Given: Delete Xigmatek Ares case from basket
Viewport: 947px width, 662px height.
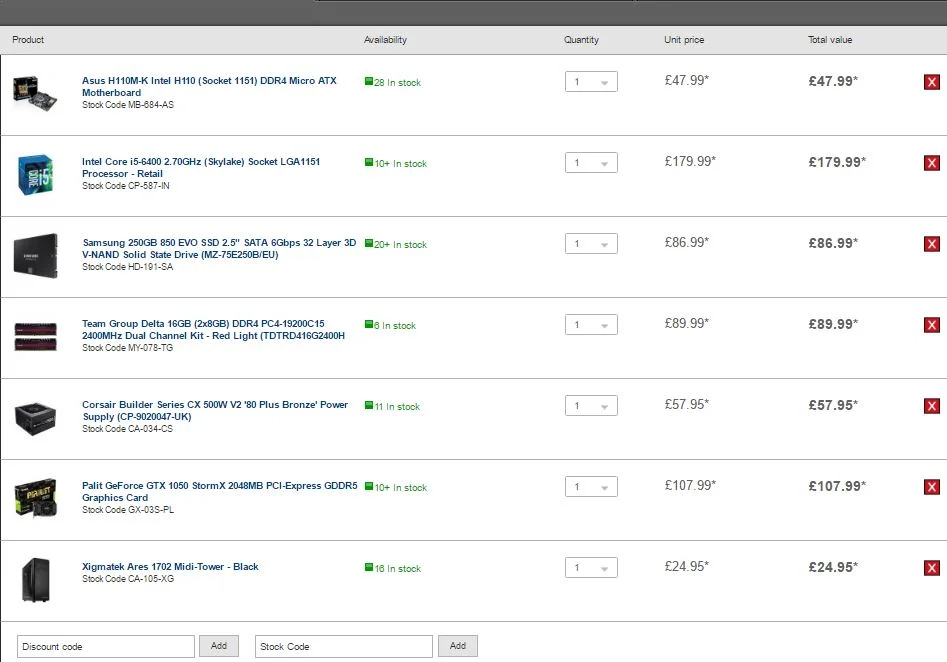Looking at the screenshot, I should 931,568.
